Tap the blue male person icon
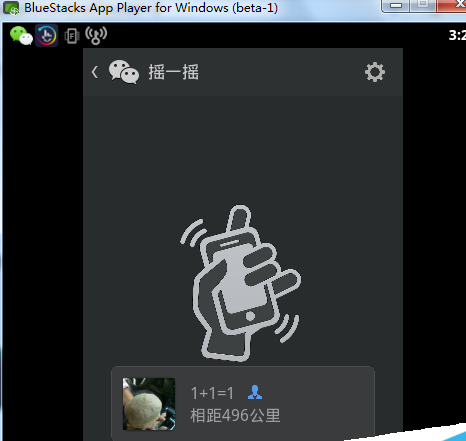466x441 pixels. [x=255, y=392]
